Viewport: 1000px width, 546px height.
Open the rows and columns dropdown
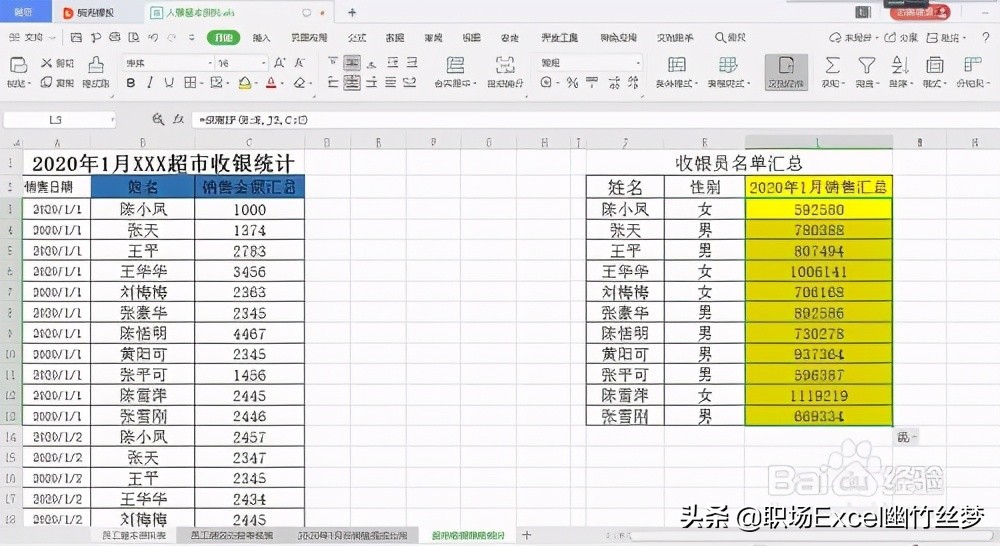coord(971,71)
